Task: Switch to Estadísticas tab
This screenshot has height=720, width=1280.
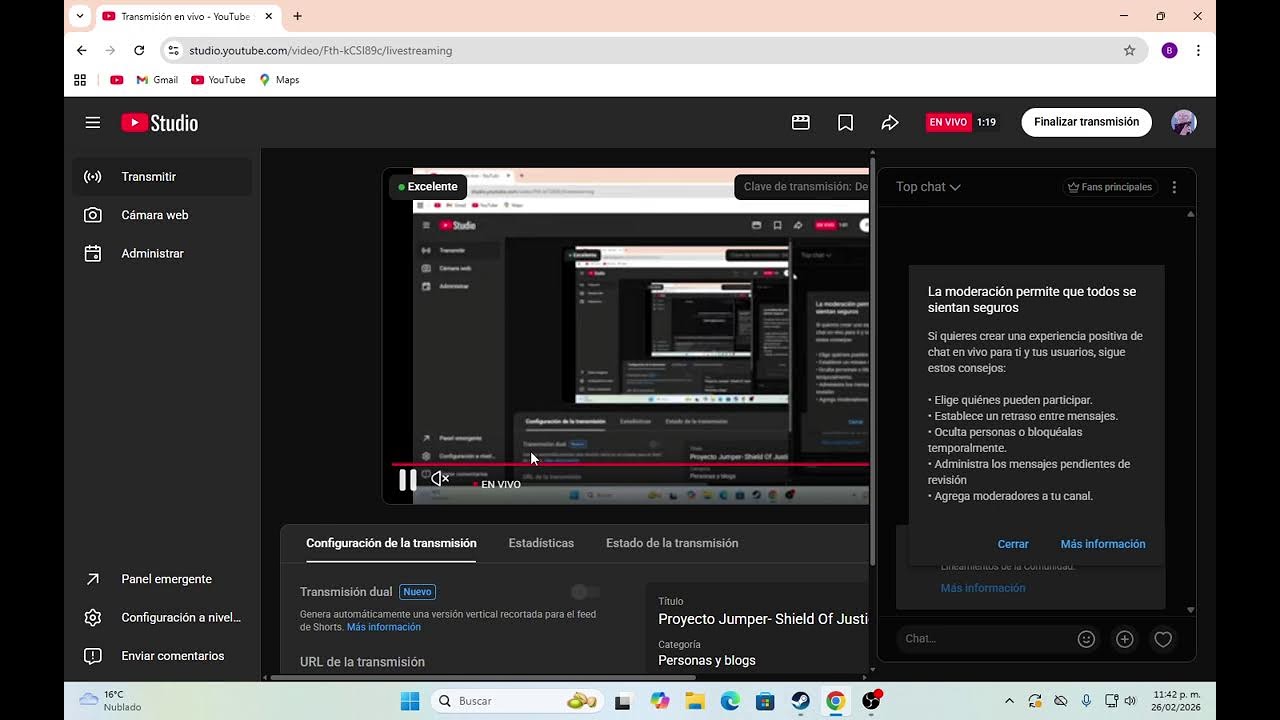Action: 541,543
